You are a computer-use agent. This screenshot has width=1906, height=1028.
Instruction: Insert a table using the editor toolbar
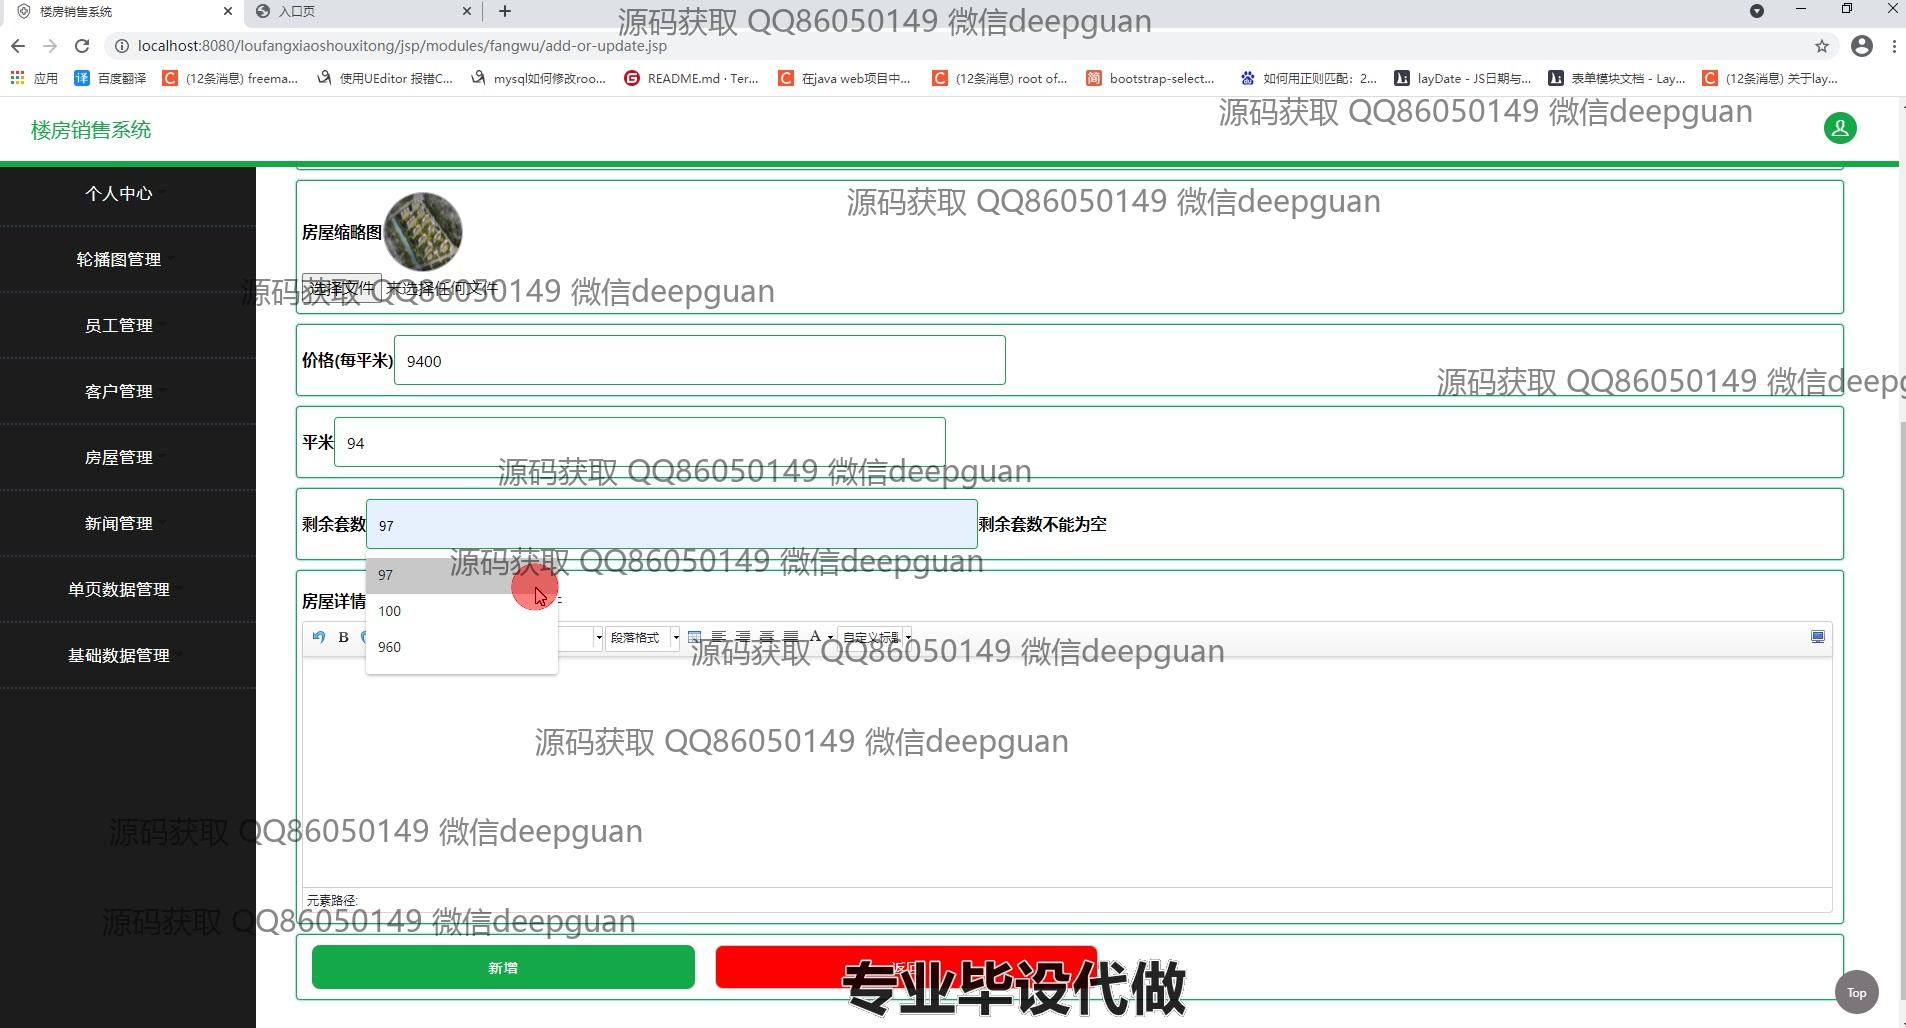pos(695,637)
